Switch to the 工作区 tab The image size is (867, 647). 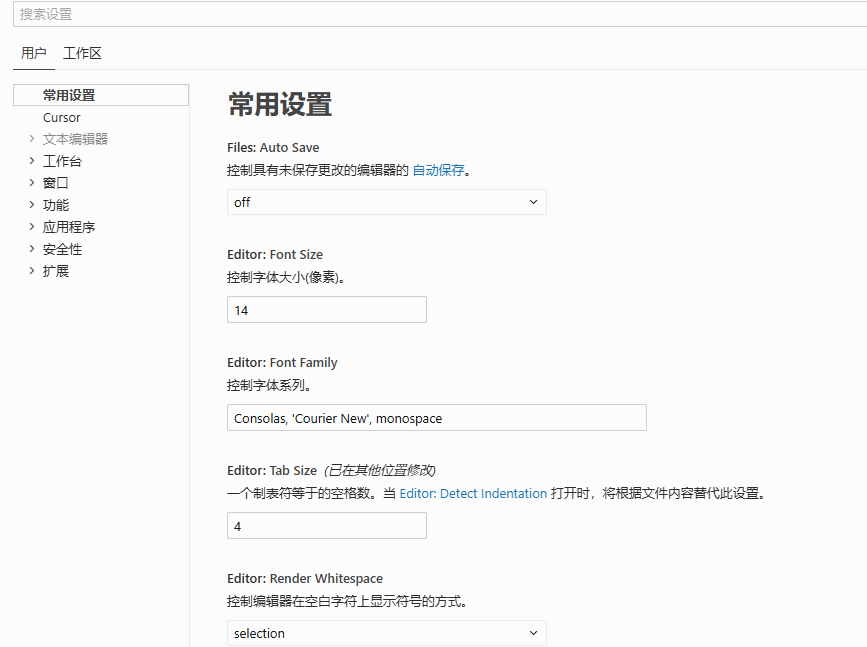82,54
